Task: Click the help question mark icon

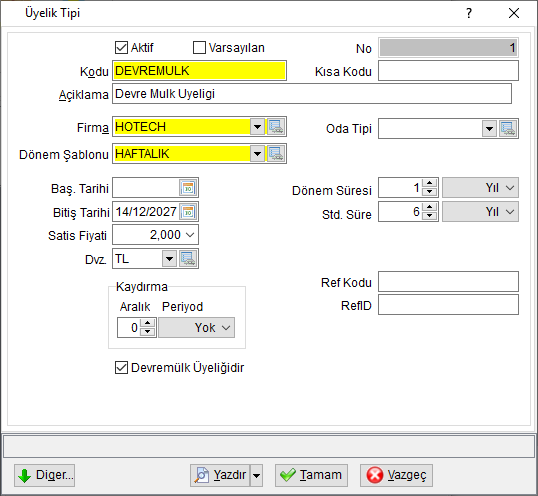Action: 469,13
